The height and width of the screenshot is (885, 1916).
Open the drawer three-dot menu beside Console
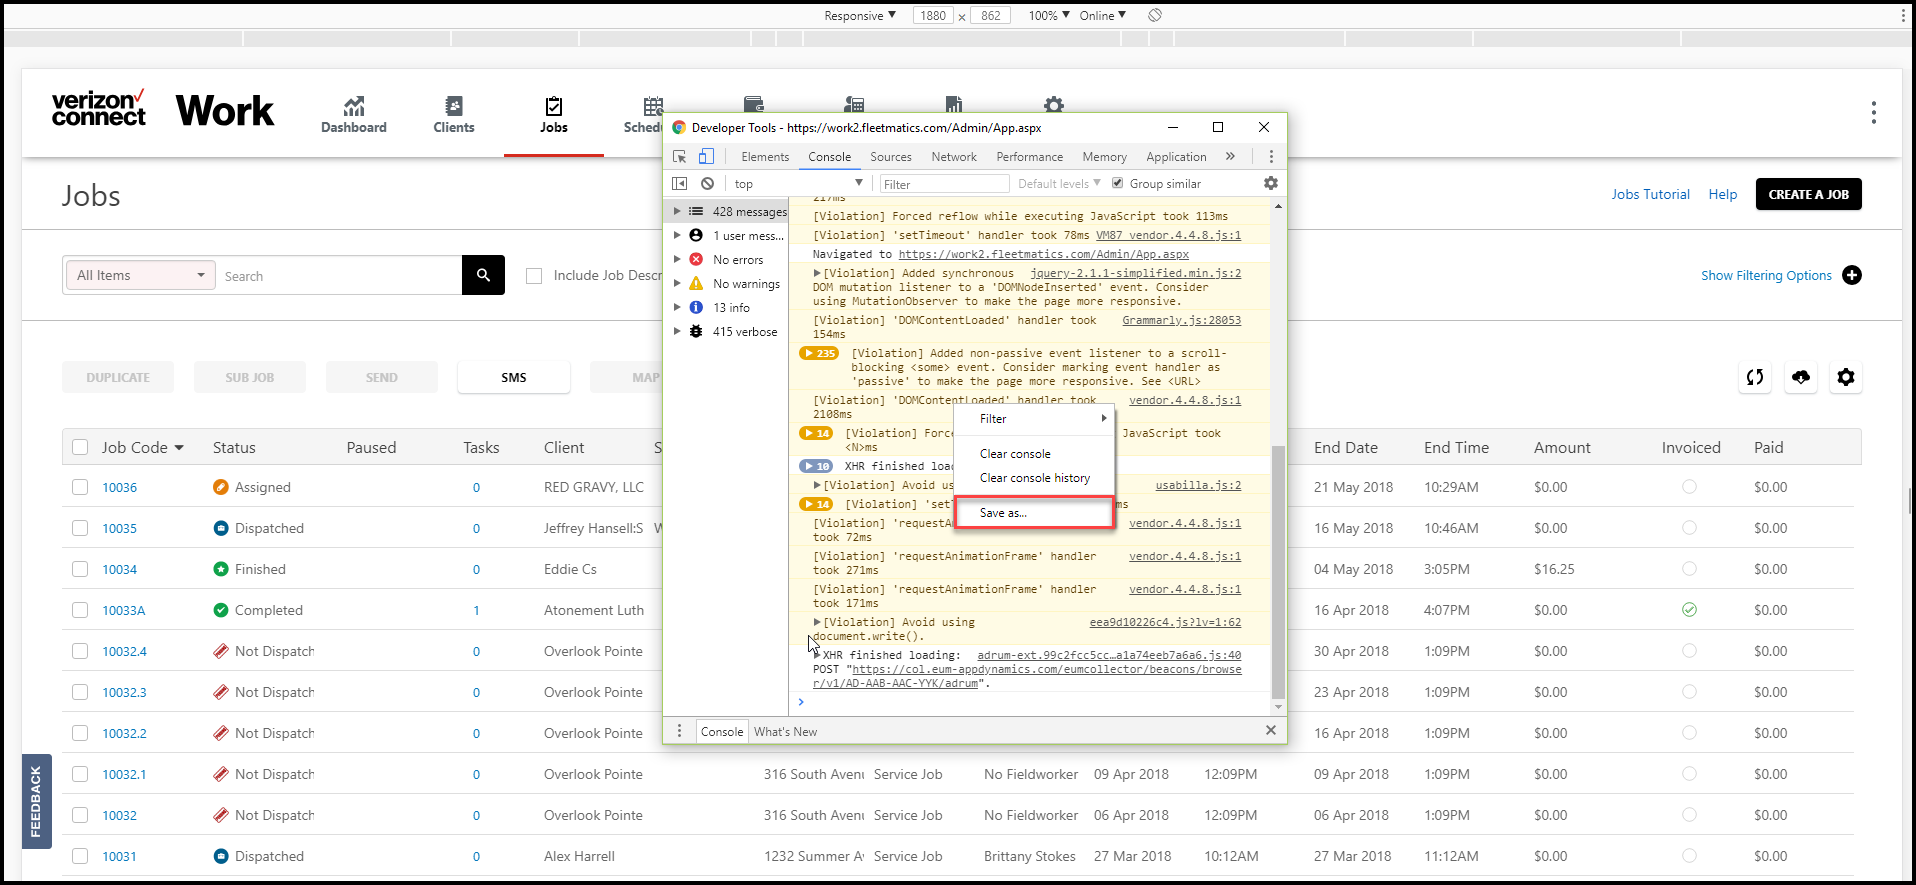pos(679,731)
